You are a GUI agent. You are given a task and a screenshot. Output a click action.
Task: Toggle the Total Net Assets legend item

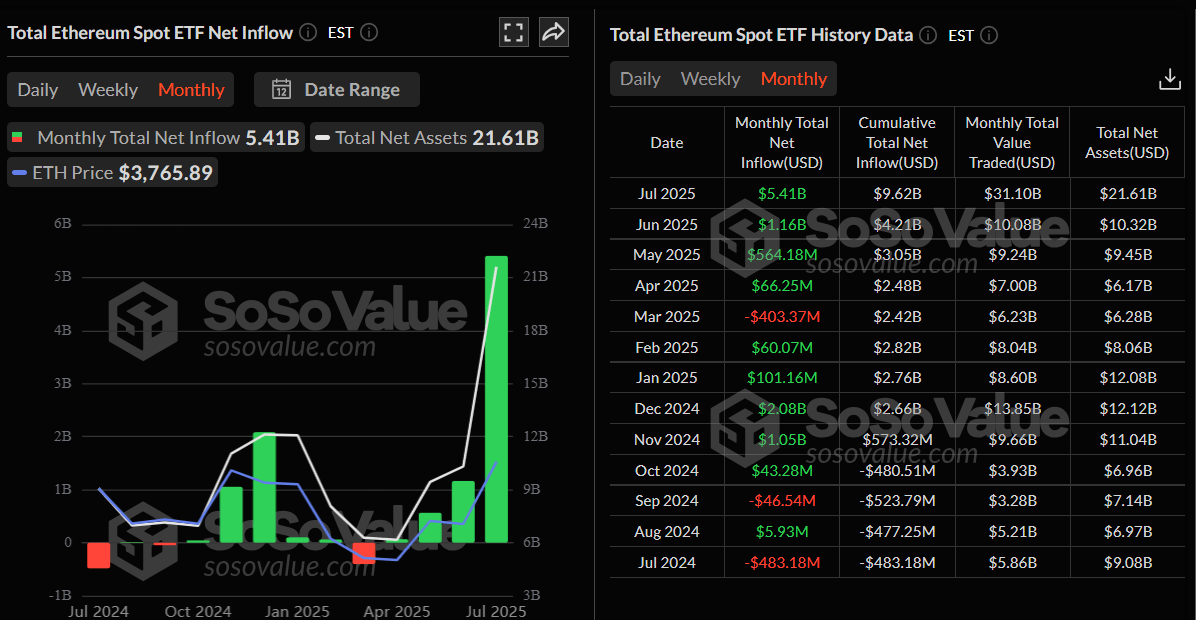point(427,138)
